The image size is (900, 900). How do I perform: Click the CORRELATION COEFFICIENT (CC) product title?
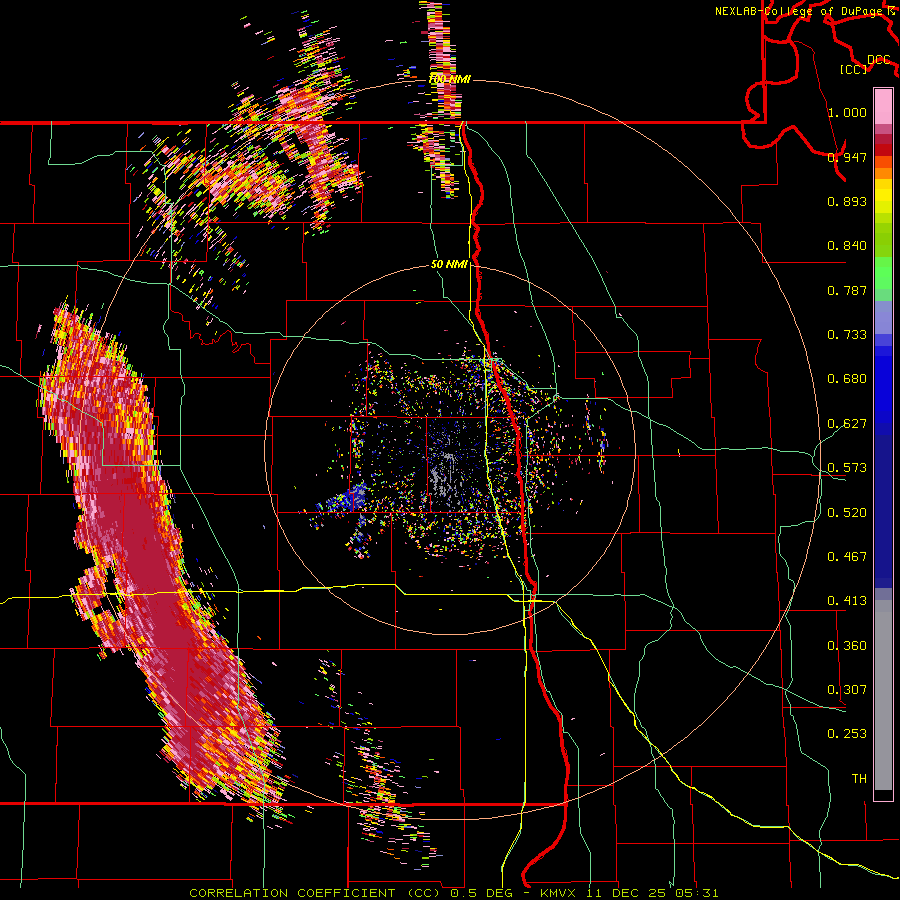tap(315, 893)
